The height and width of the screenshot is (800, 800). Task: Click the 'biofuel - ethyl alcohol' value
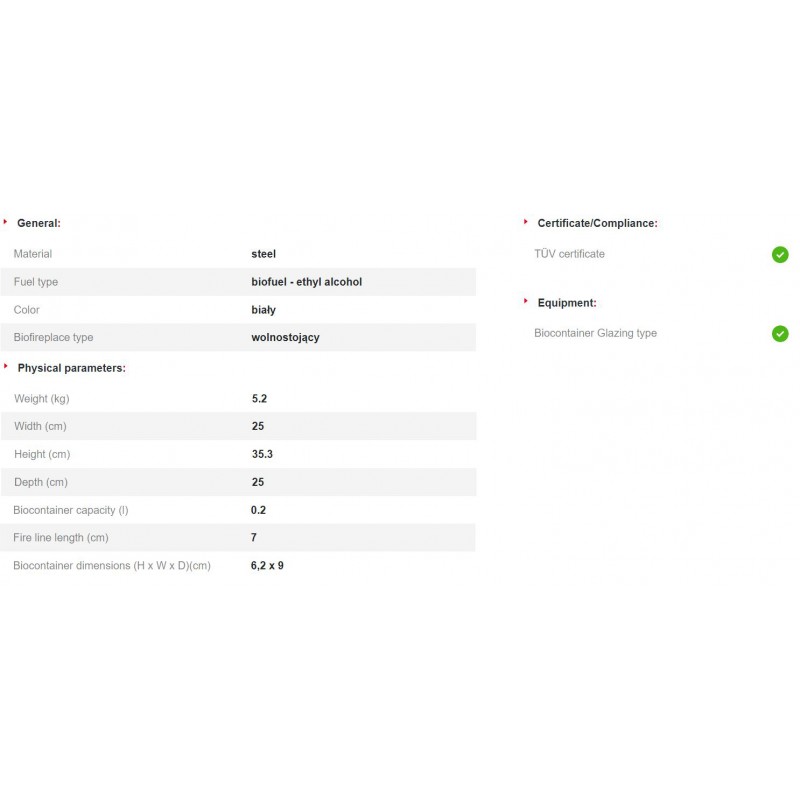pos(306,282)
